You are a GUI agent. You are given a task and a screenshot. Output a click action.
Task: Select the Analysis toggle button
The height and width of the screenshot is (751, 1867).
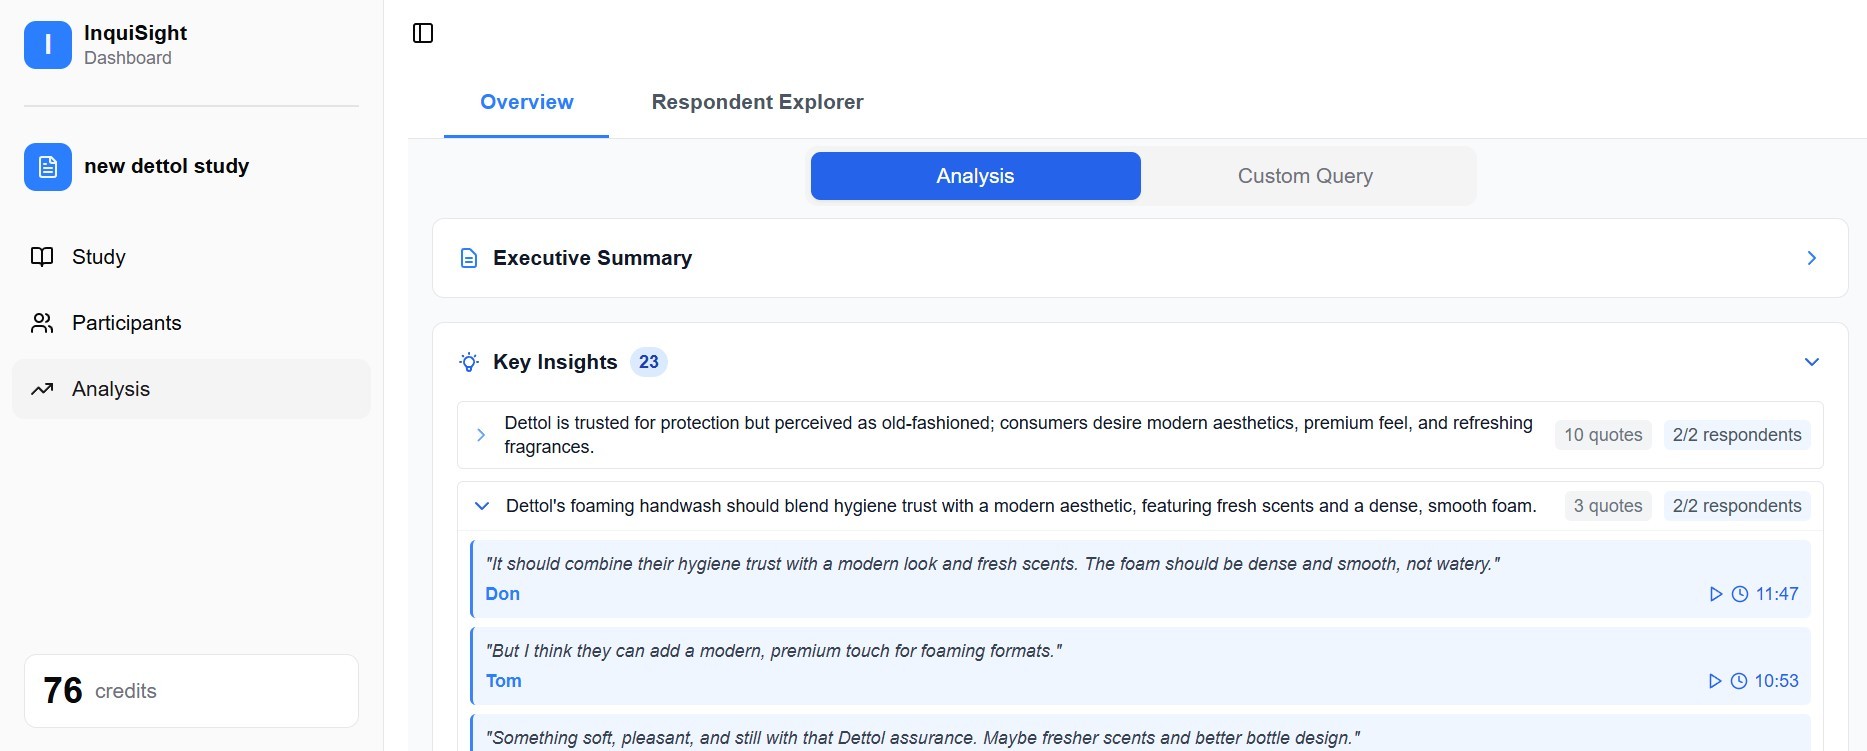pos(975,176)
